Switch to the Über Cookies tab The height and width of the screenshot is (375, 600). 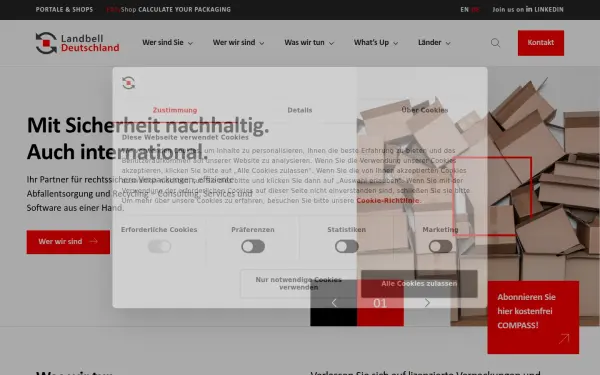pyautogui.click(x=425, y=110)
